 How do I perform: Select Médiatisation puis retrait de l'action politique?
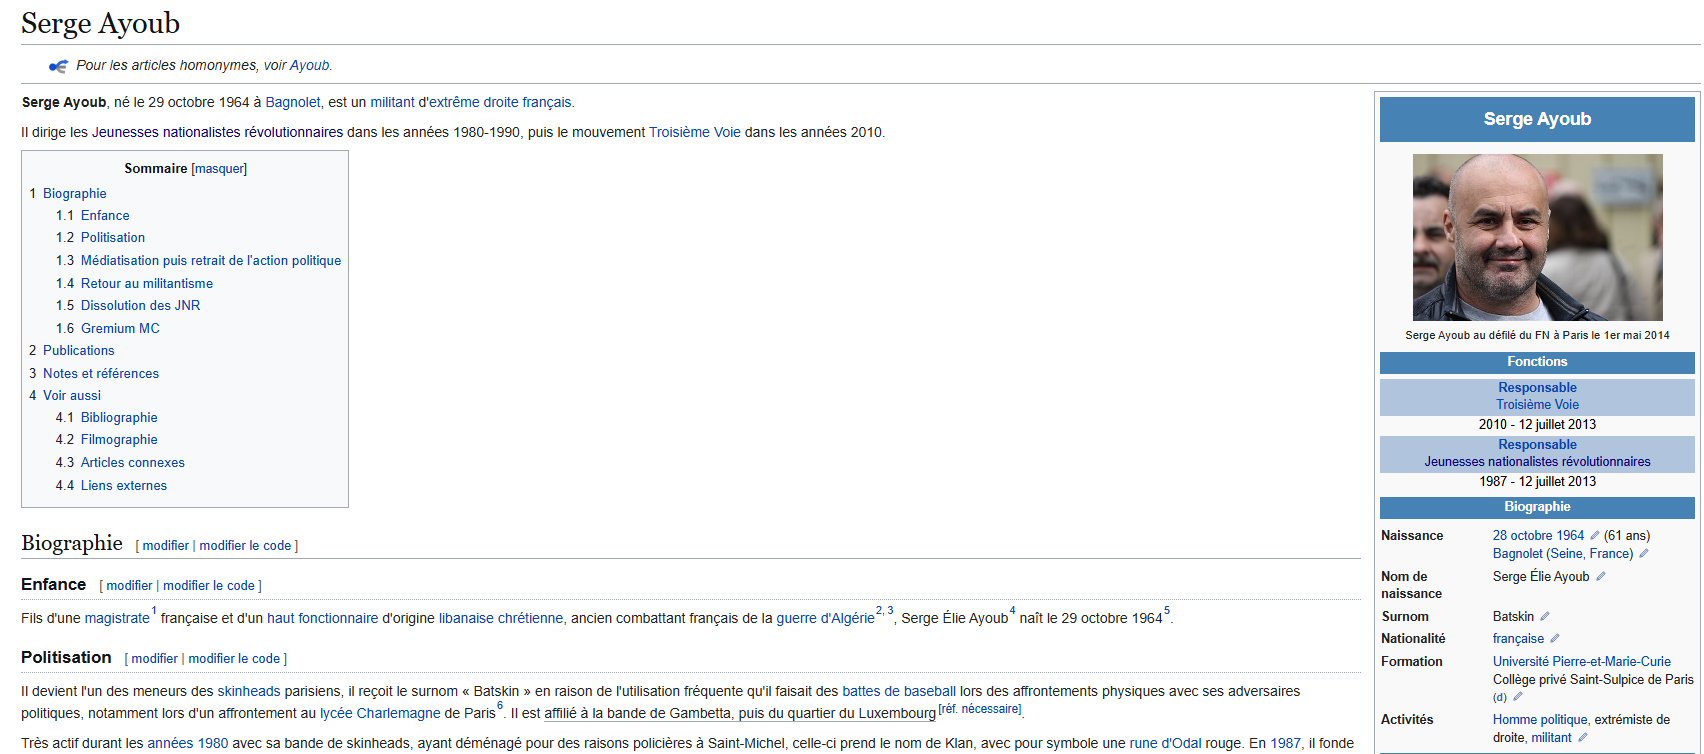(x=211, y=261)
